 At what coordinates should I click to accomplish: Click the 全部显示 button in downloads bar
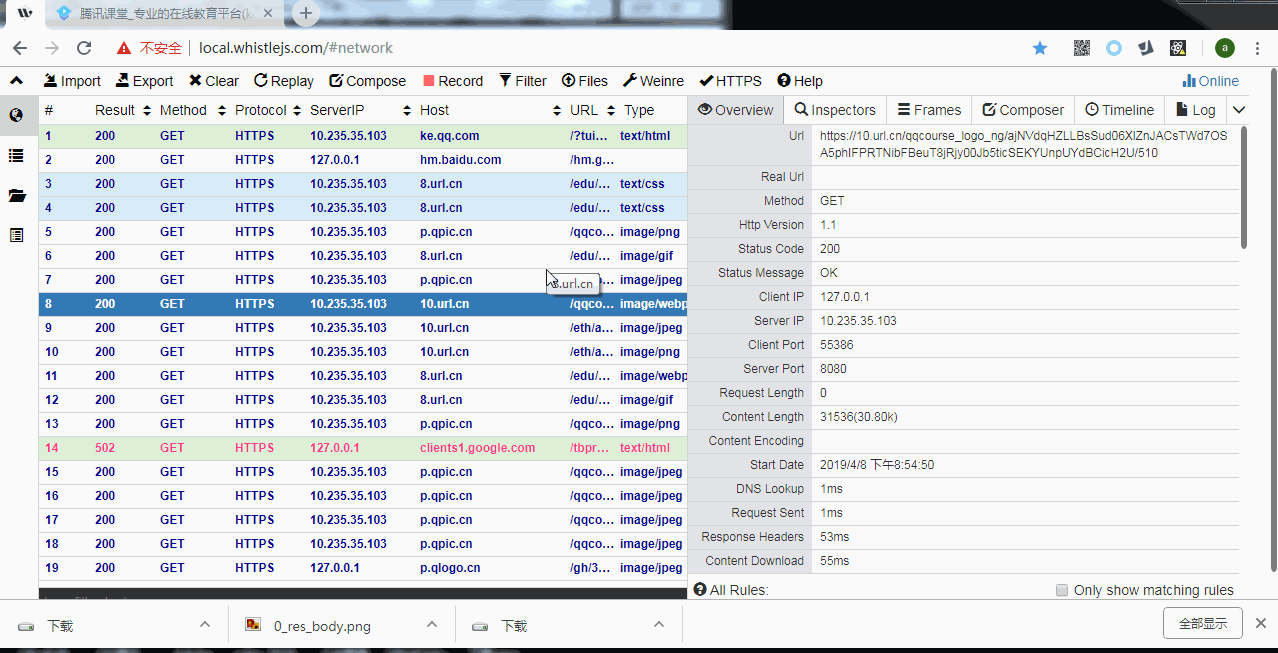1202,623
